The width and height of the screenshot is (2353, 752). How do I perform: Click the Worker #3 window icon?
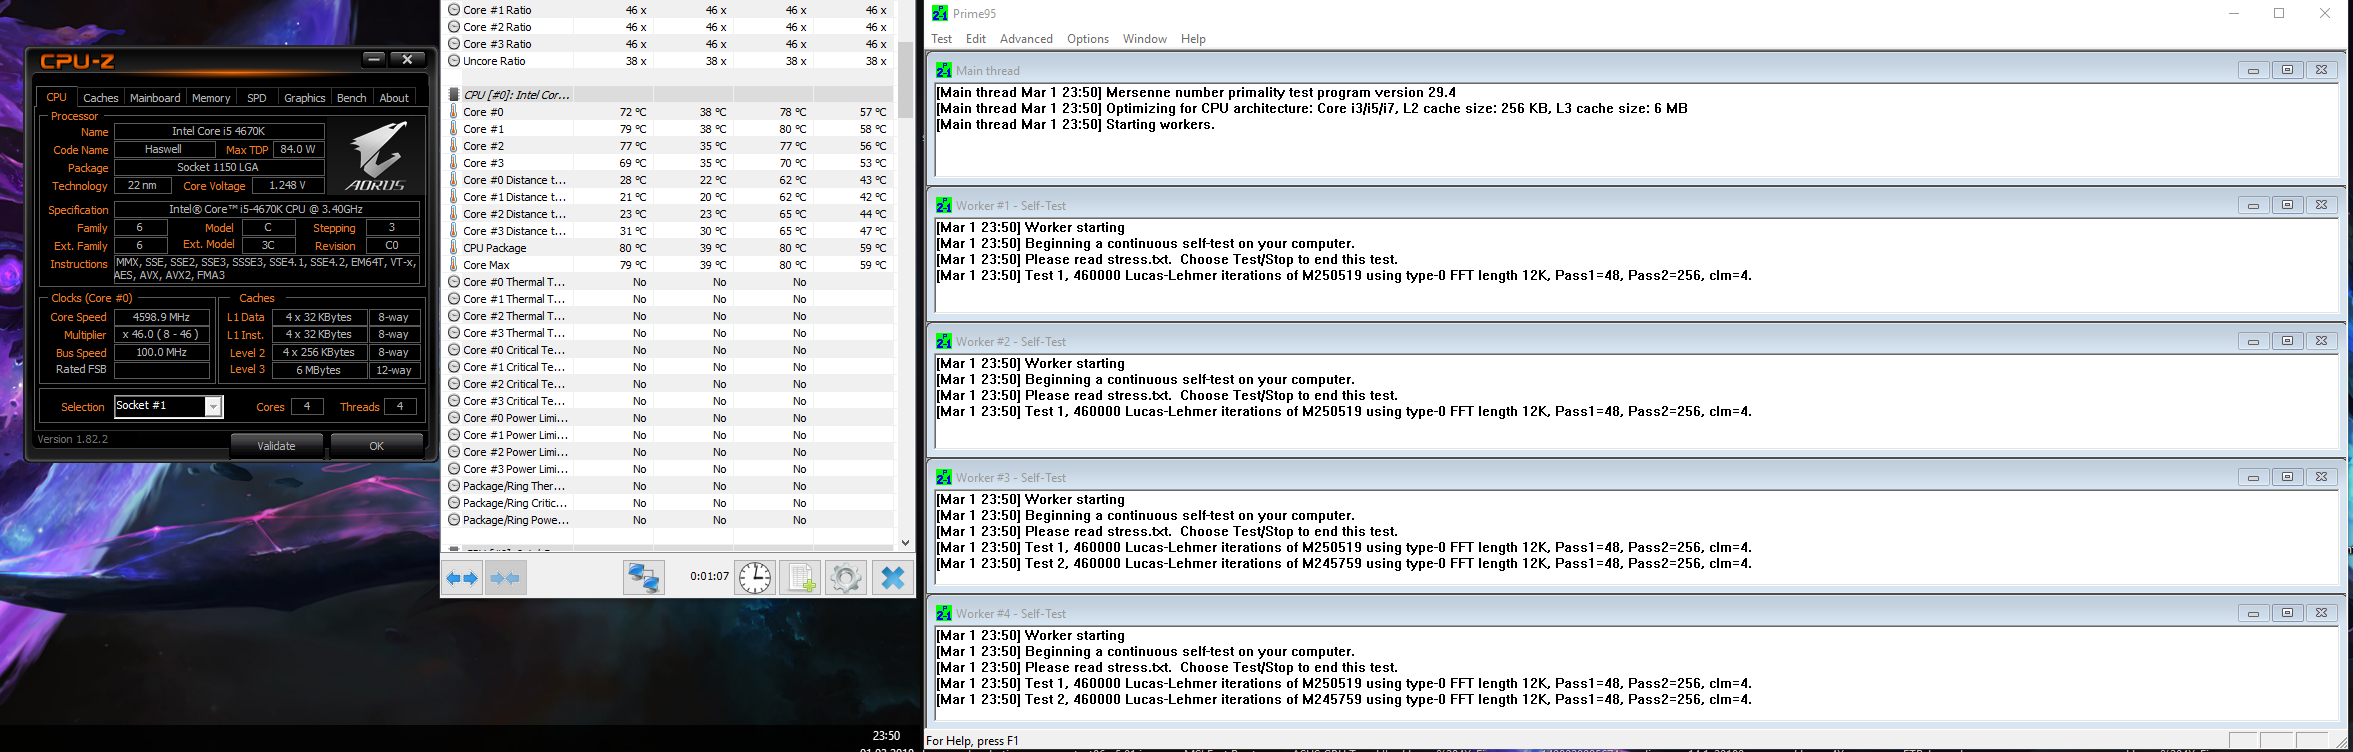tap(943, 477)
